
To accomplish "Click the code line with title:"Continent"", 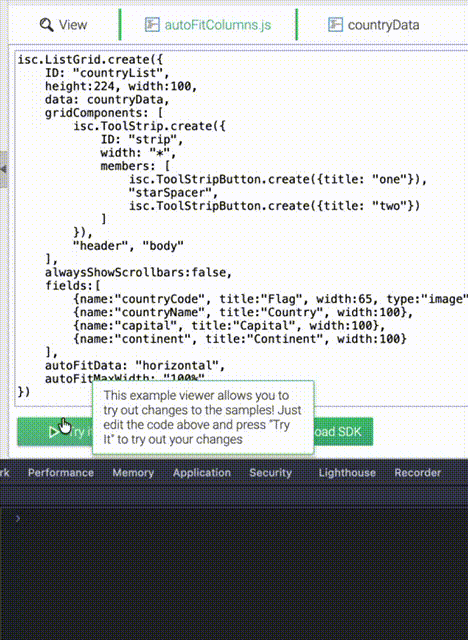I will (240, 339).
